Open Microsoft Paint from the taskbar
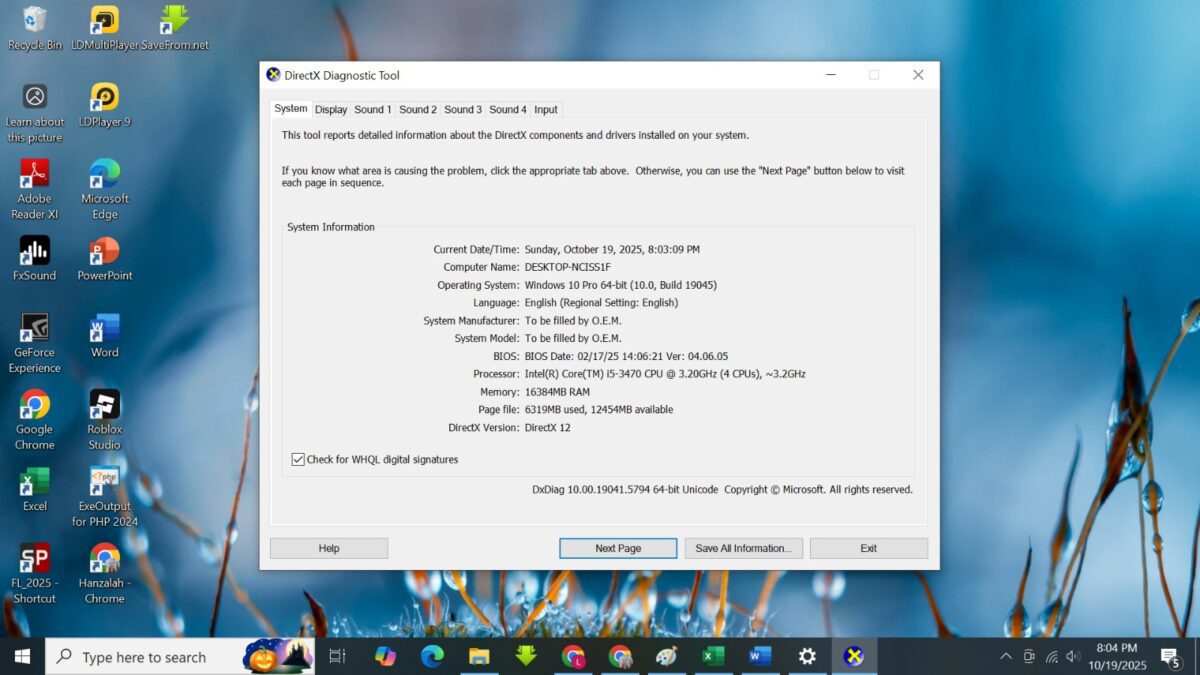 tap(667, 656)
